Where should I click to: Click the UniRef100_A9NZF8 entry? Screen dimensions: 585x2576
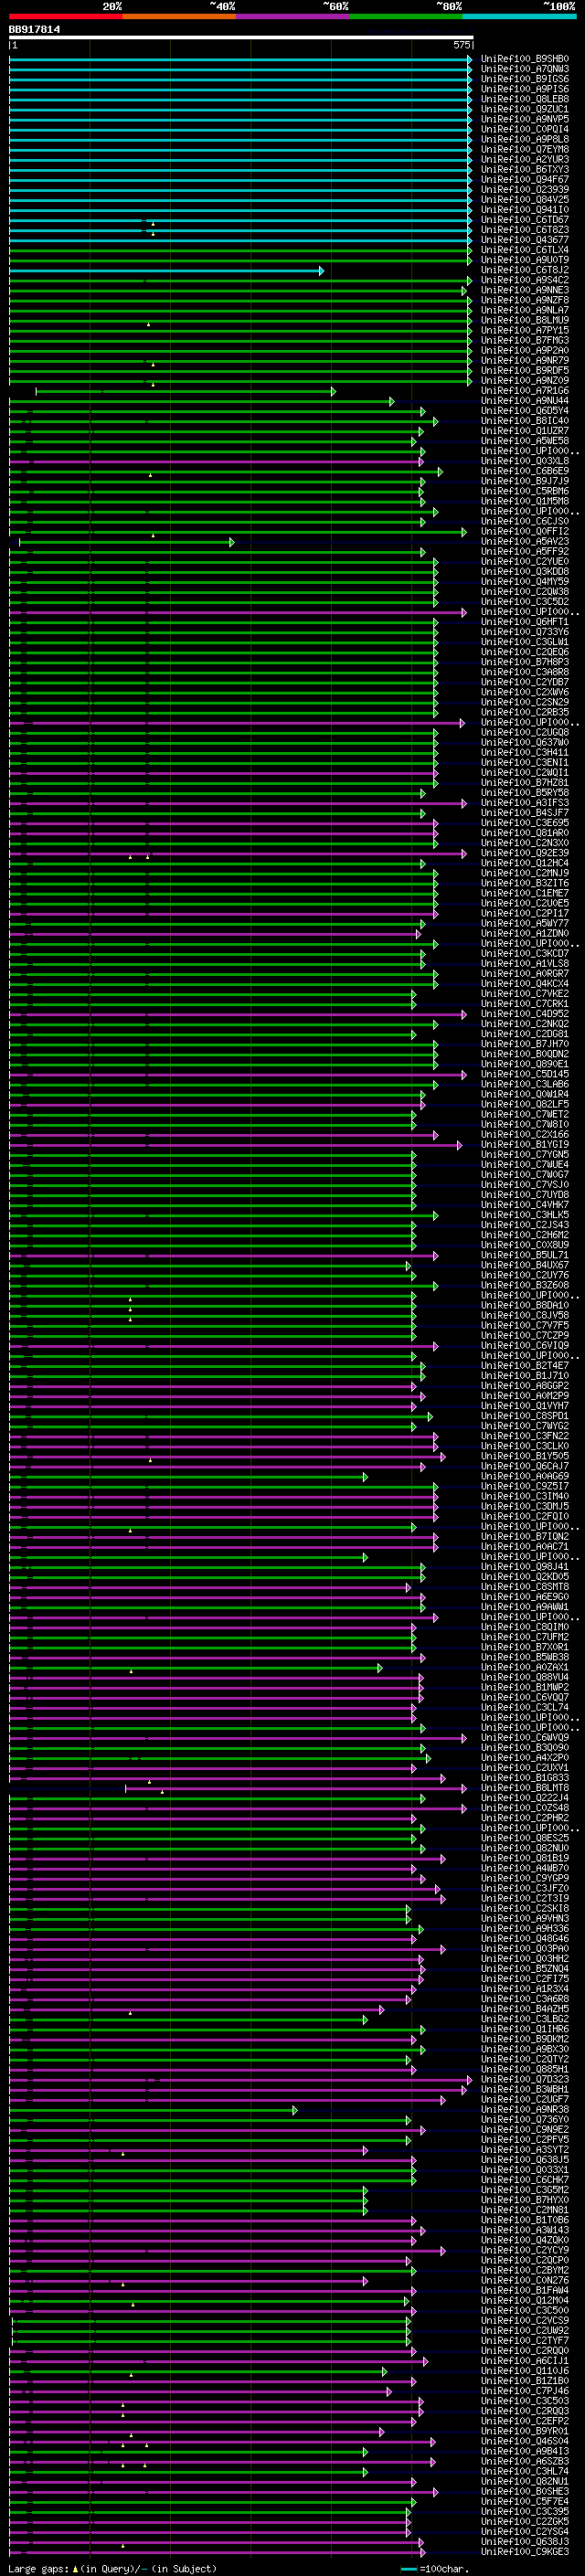coord(525,300)
